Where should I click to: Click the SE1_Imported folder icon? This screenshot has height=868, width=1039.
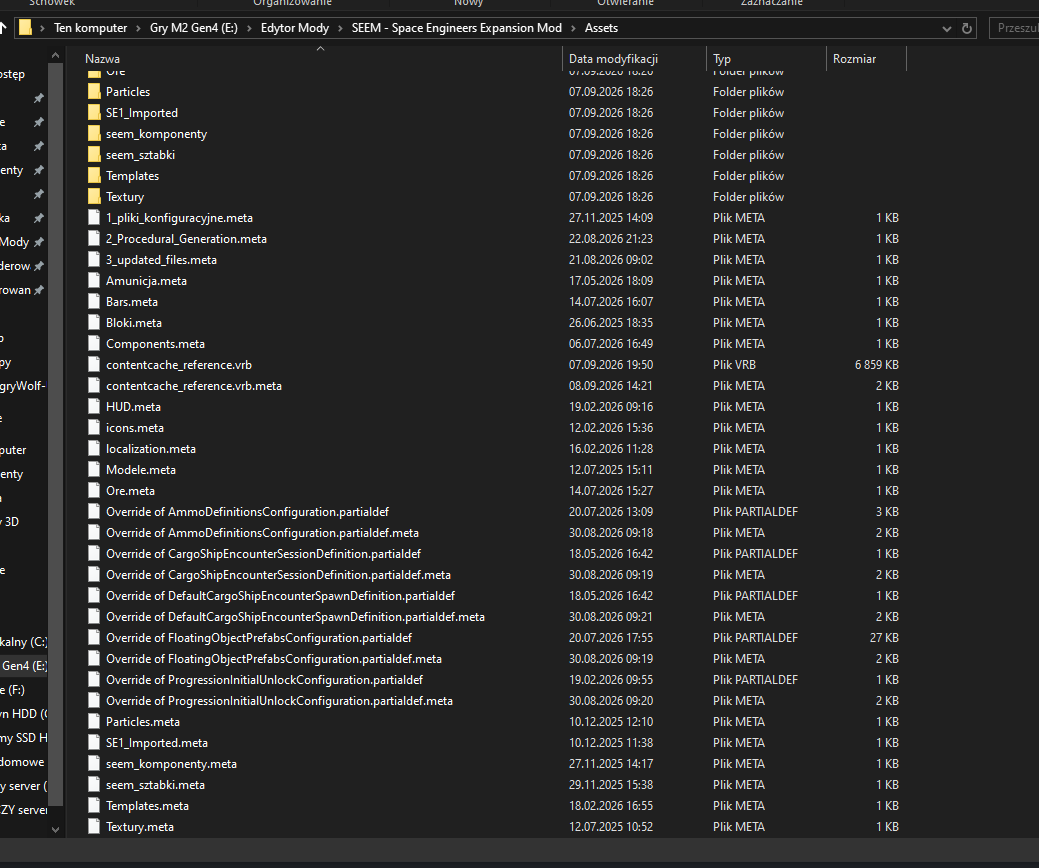pos(94,113)
